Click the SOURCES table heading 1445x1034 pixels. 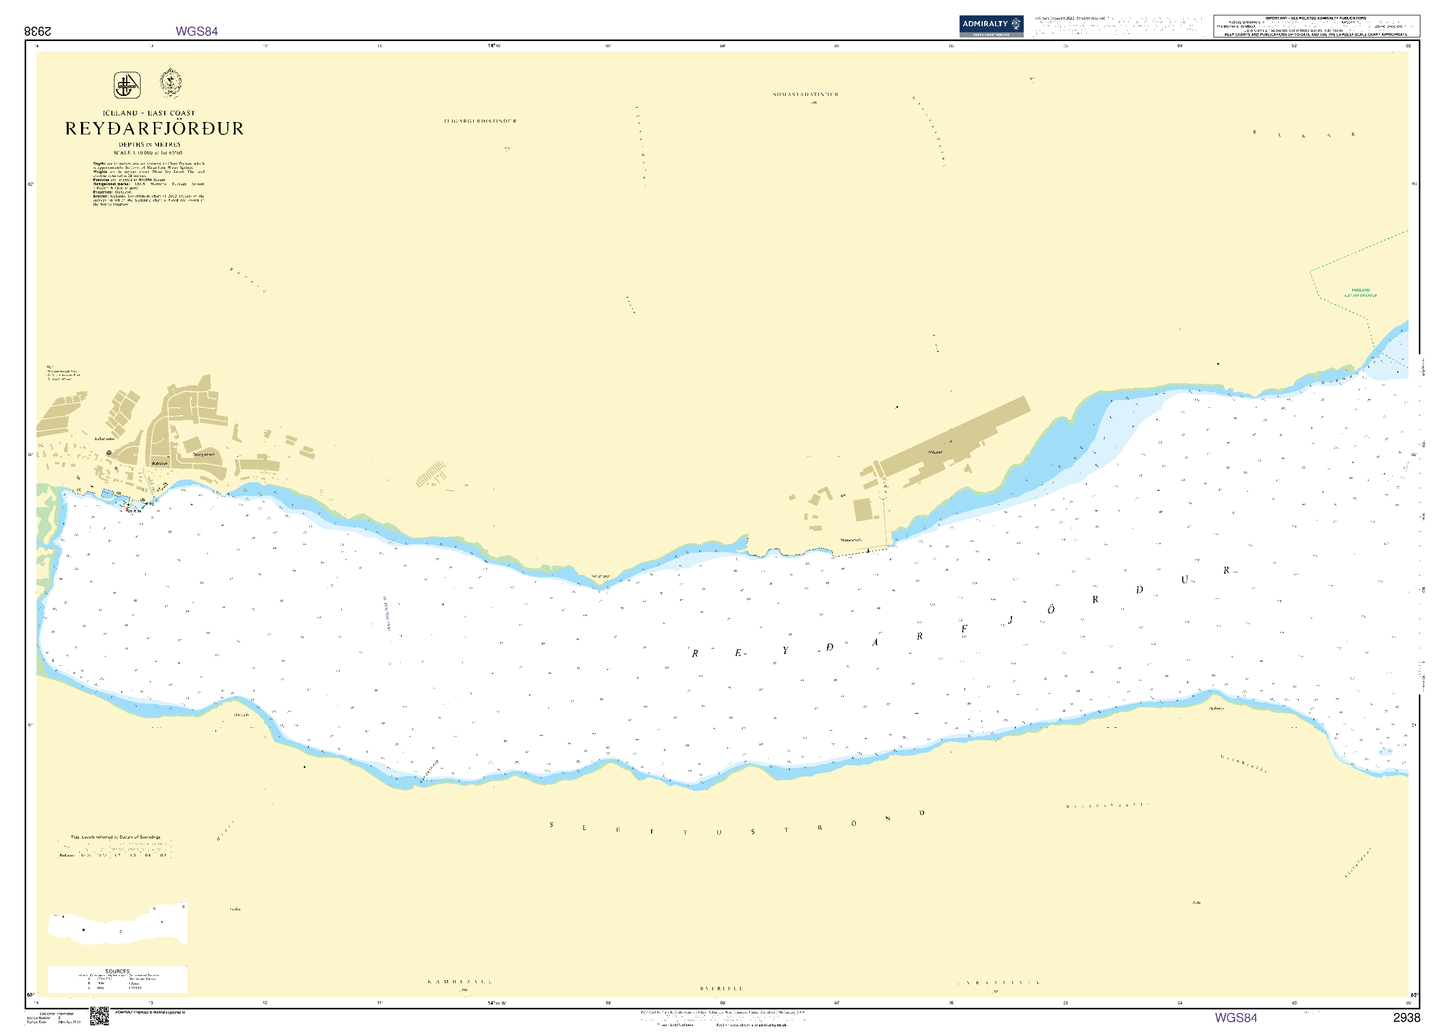(117, 970)
